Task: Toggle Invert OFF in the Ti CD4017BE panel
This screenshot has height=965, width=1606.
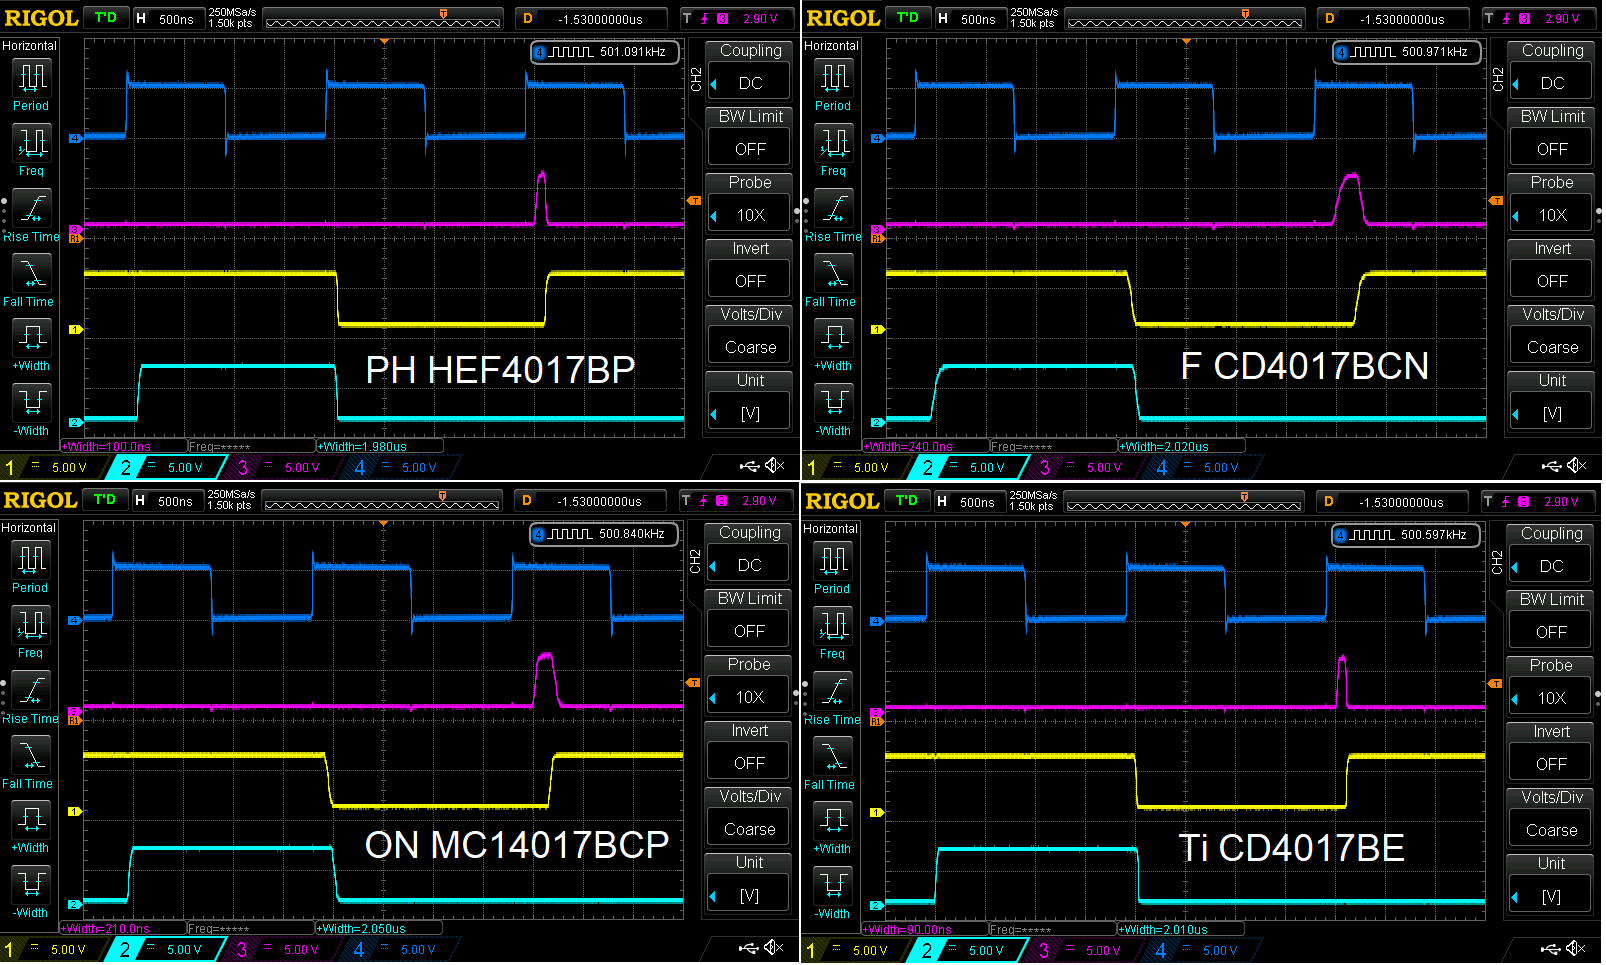Action: pyautogui.click(x=1551, y=752)
